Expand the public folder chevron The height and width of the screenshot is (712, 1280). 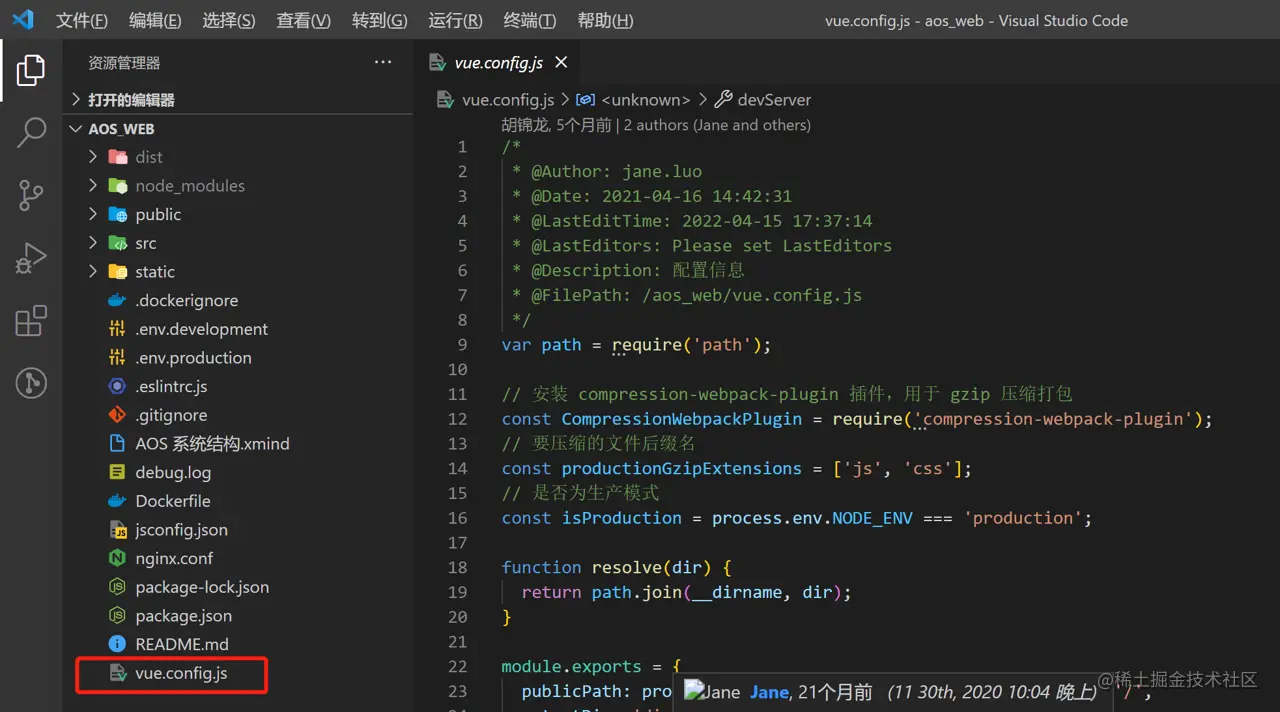(x=93, y=214)
